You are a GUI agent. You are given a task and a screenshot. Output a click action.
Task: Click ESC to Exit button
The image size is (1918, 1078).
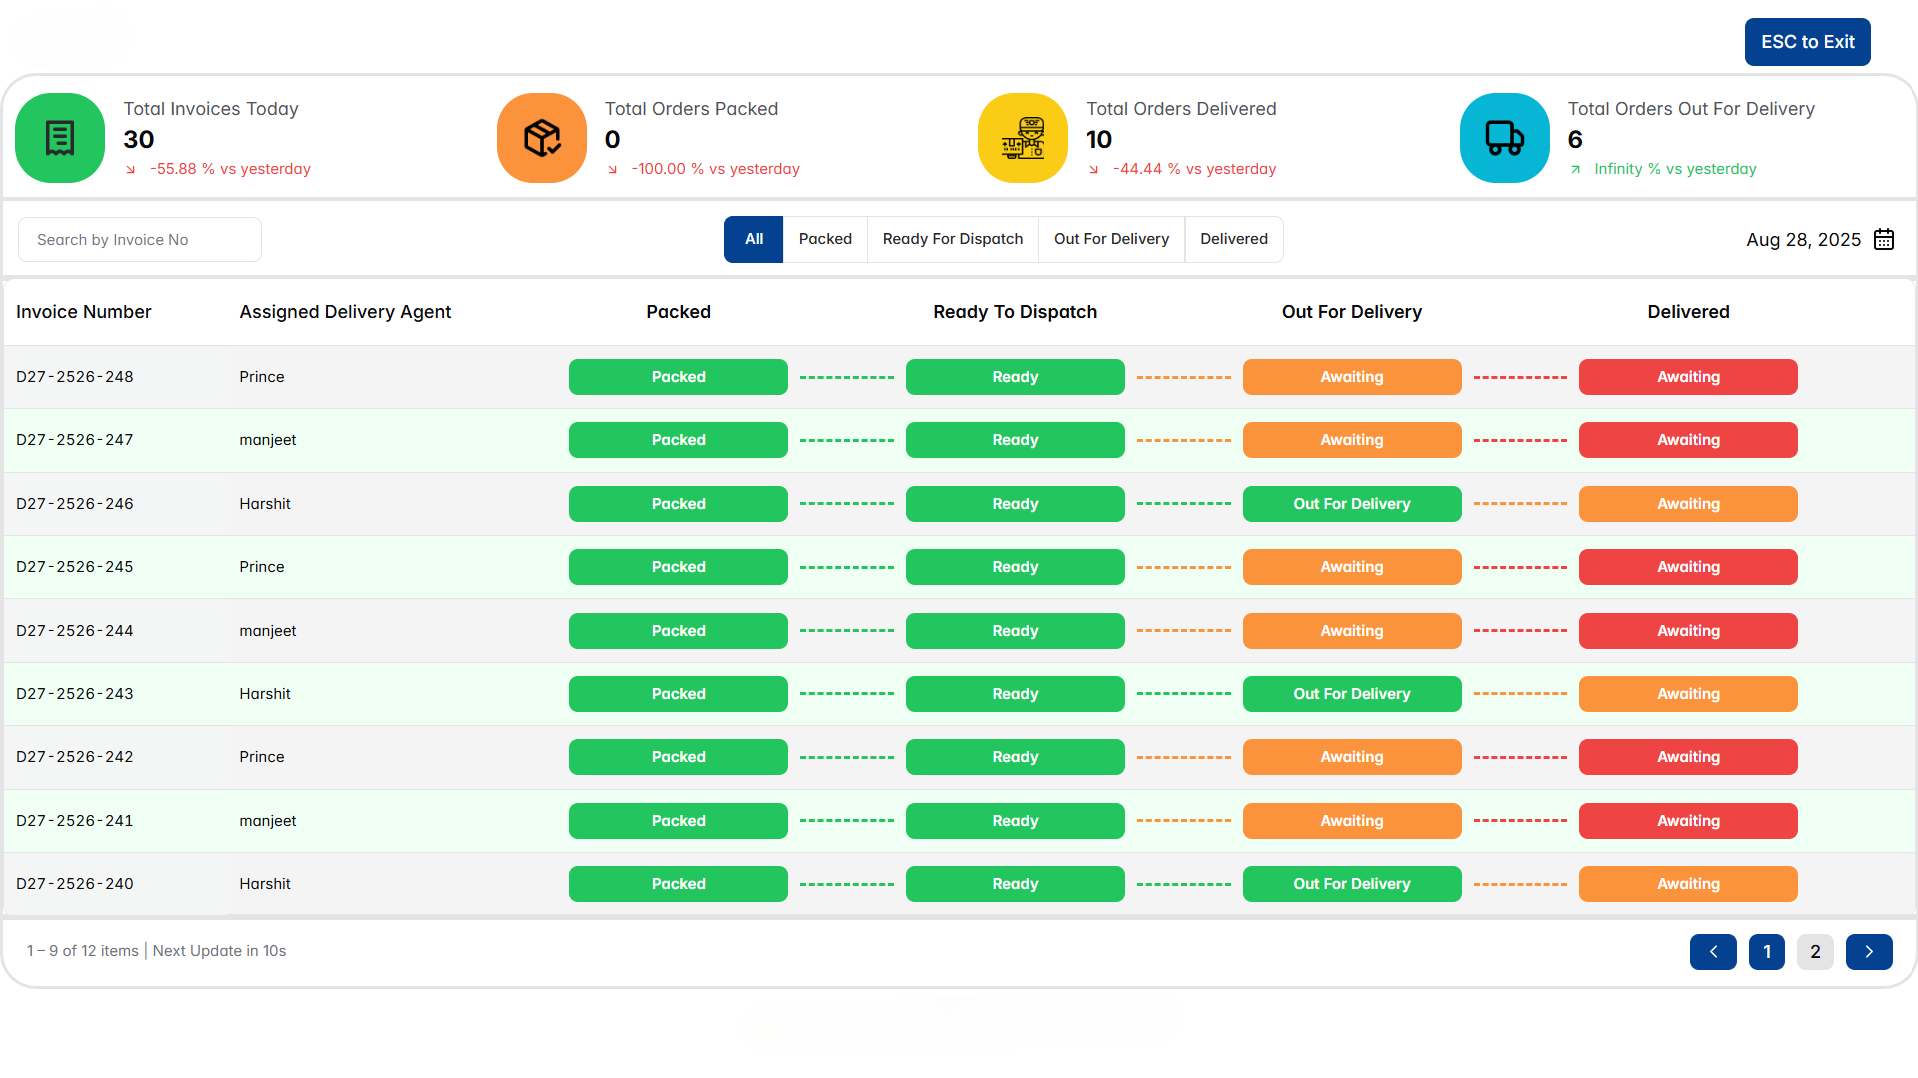[1807, 42]
